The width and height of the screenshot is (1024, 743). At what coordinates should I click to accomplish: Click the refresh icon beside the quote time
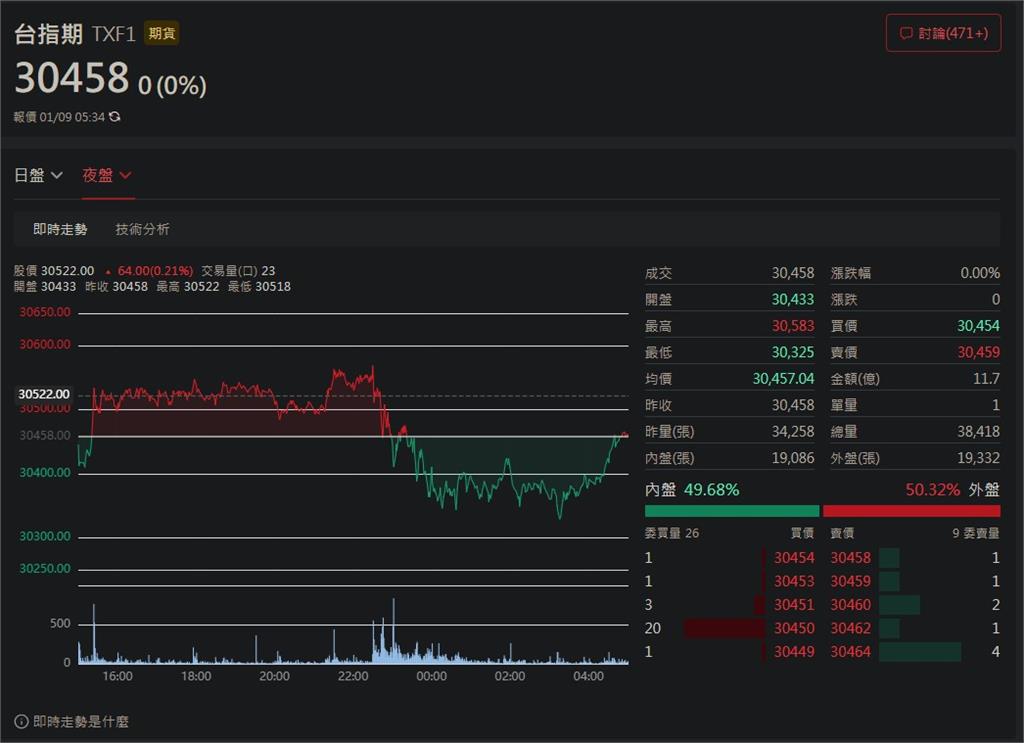115,117
